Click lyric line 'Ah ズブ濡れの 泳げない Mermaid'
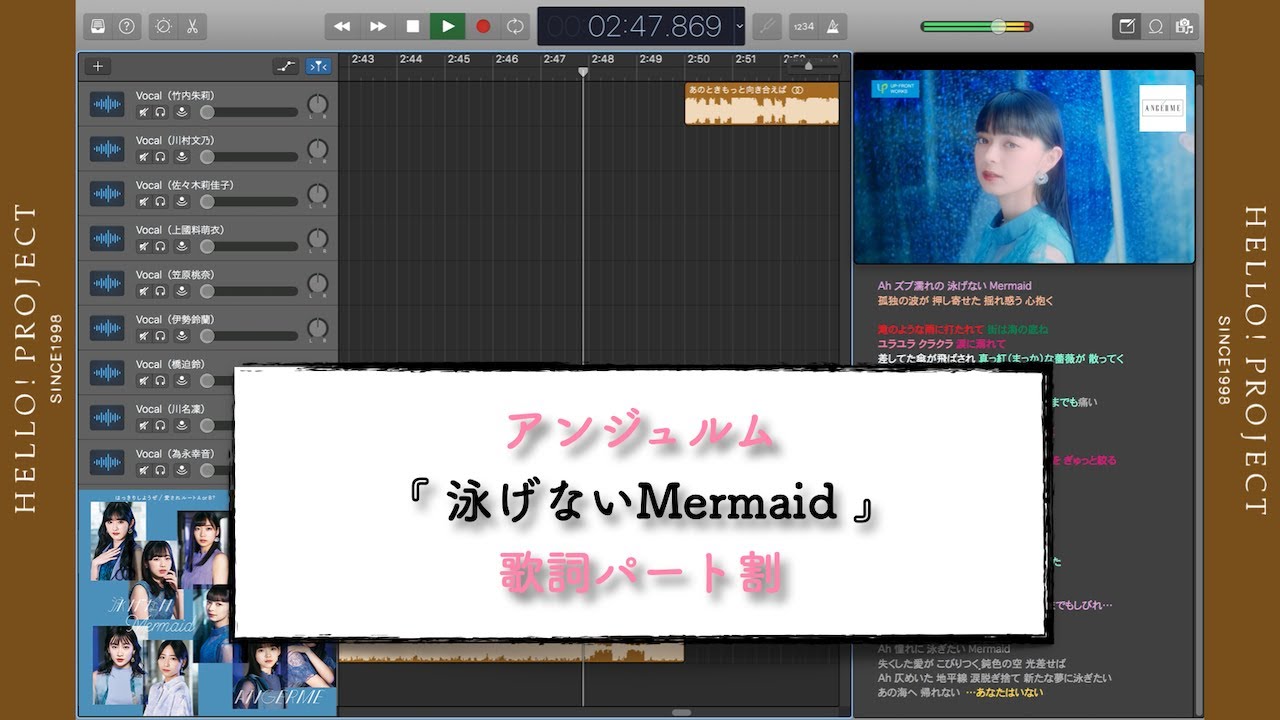This screenshot has height=720, width=1280. point(954,286)
